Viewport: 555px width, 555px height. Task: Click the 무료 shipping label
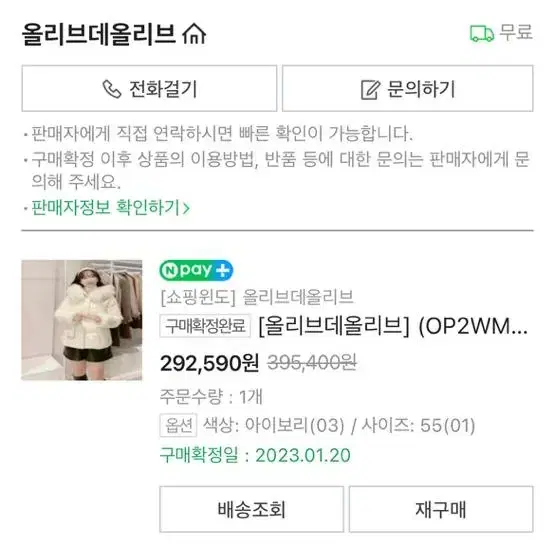pyautogui.click(x=516, y=32)
